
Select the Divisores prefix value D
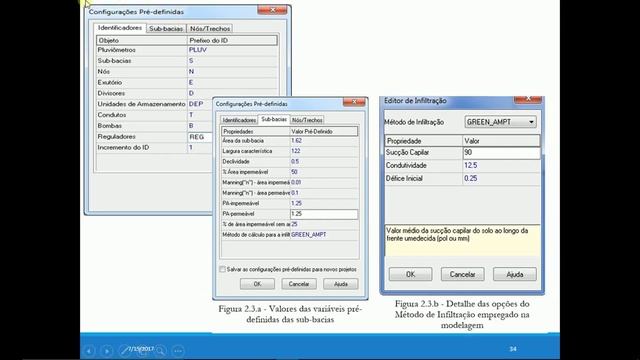191,93
